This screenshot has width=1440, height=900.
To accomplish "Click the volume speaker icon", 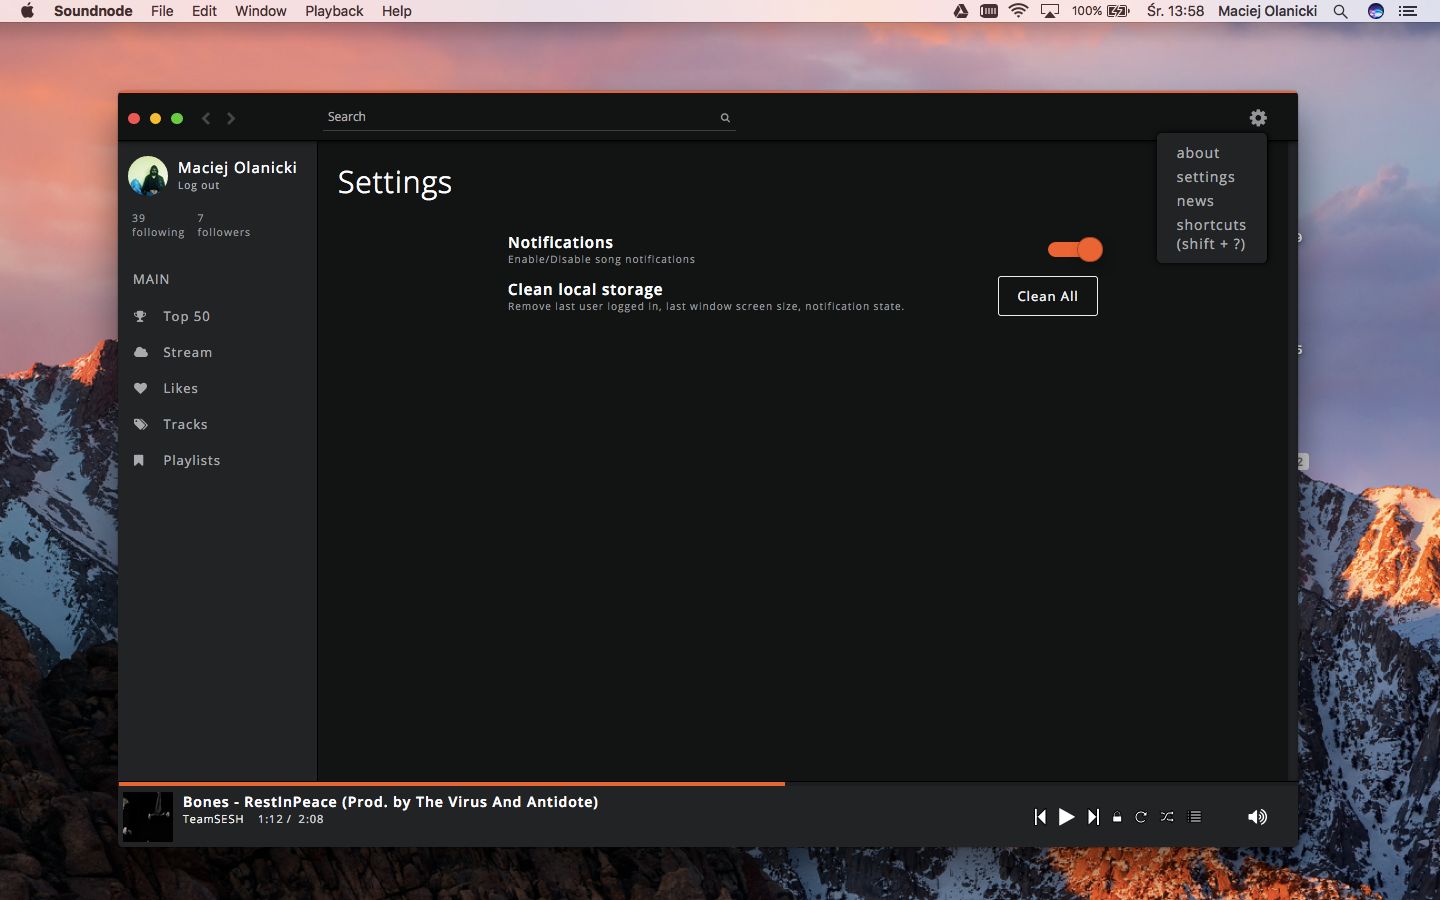I will click(x=1257, y=817).
